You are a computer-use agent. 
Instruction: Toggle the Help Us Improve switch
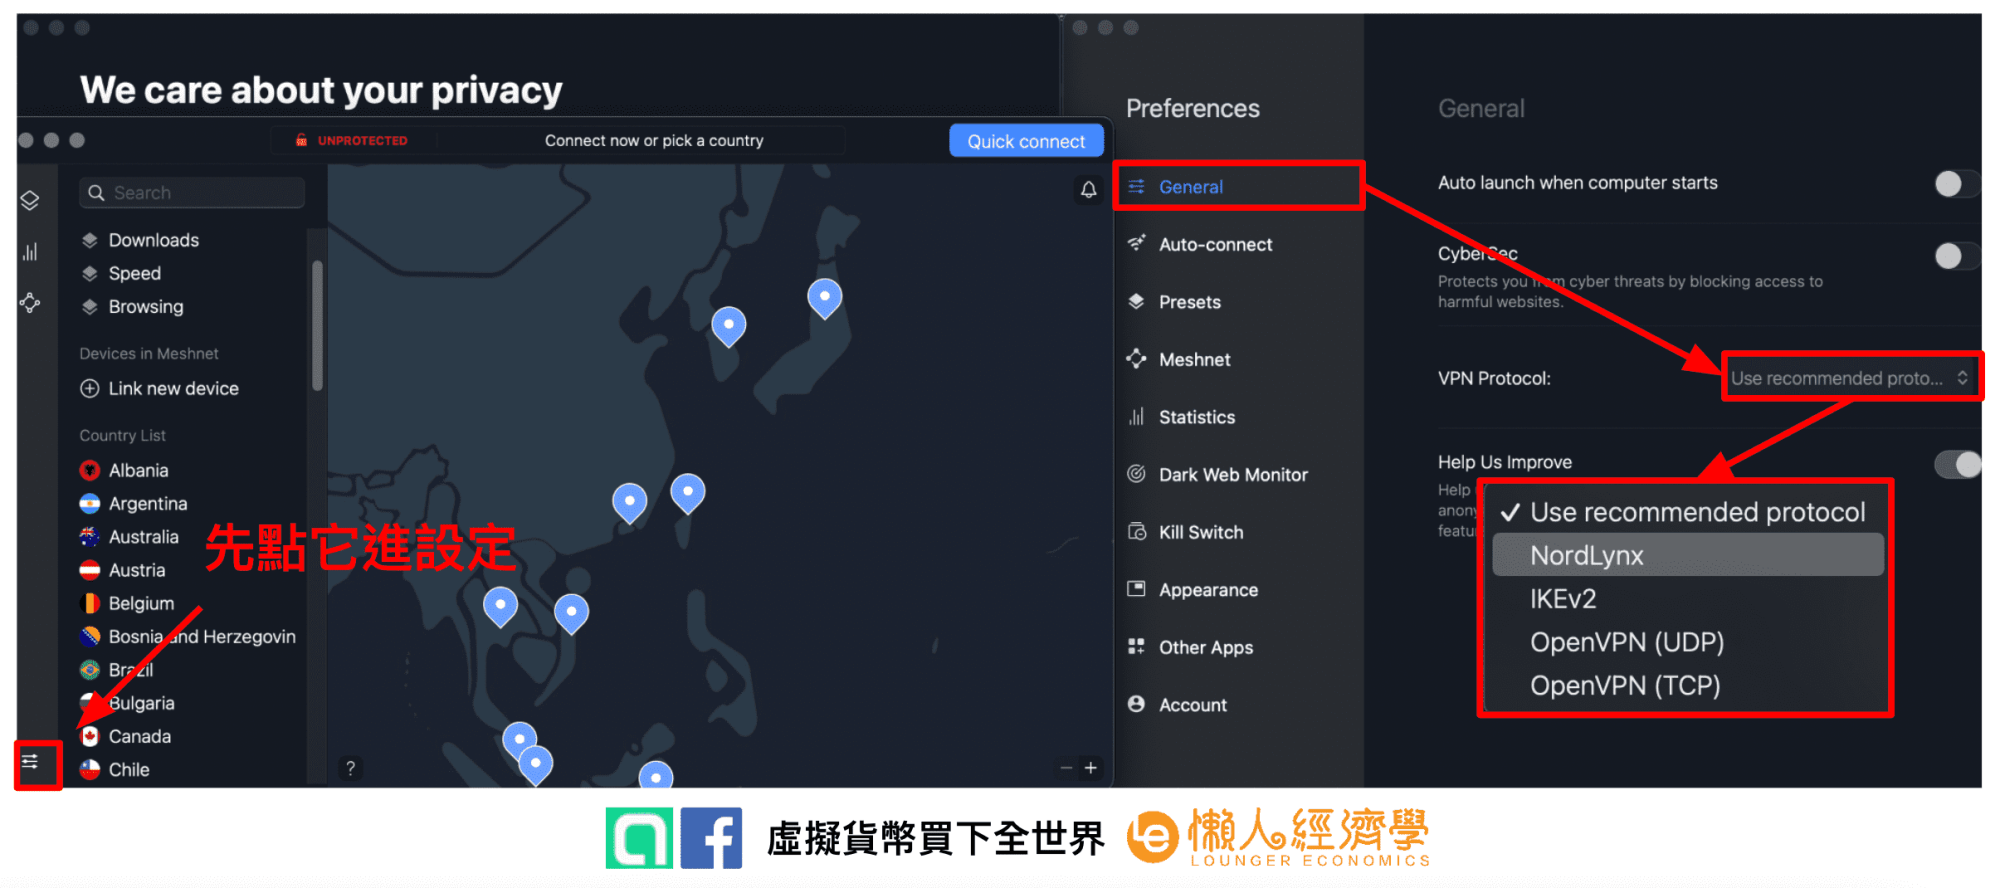tap(1957, 464)
